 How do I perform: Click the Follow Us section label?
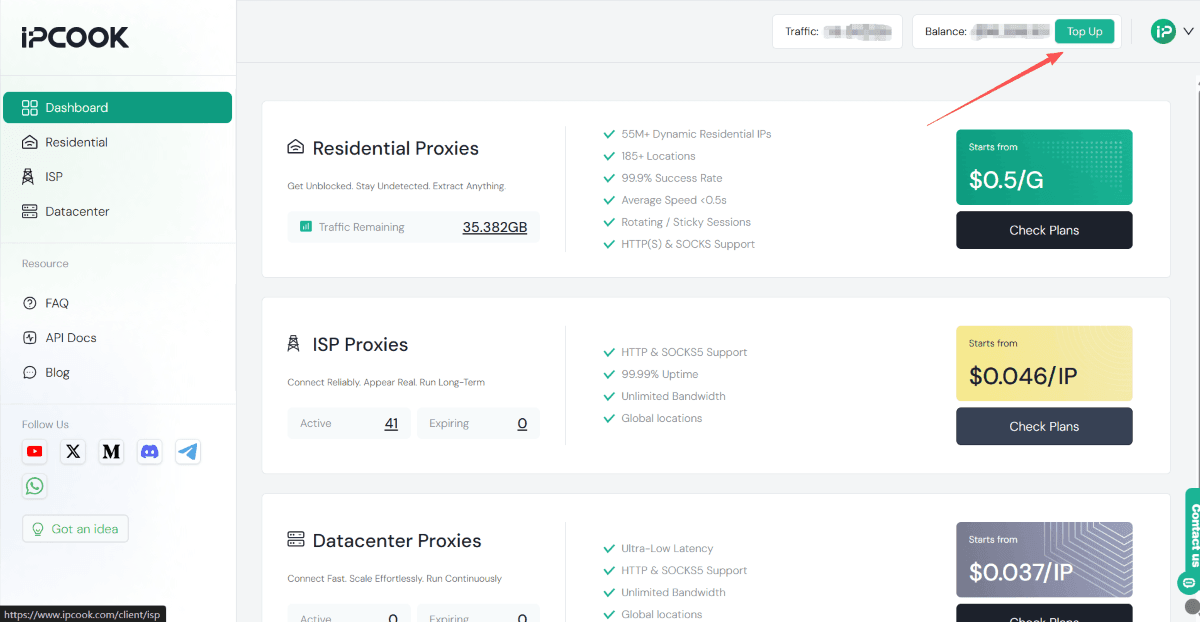pyautogui.click(x=45, y=424)
